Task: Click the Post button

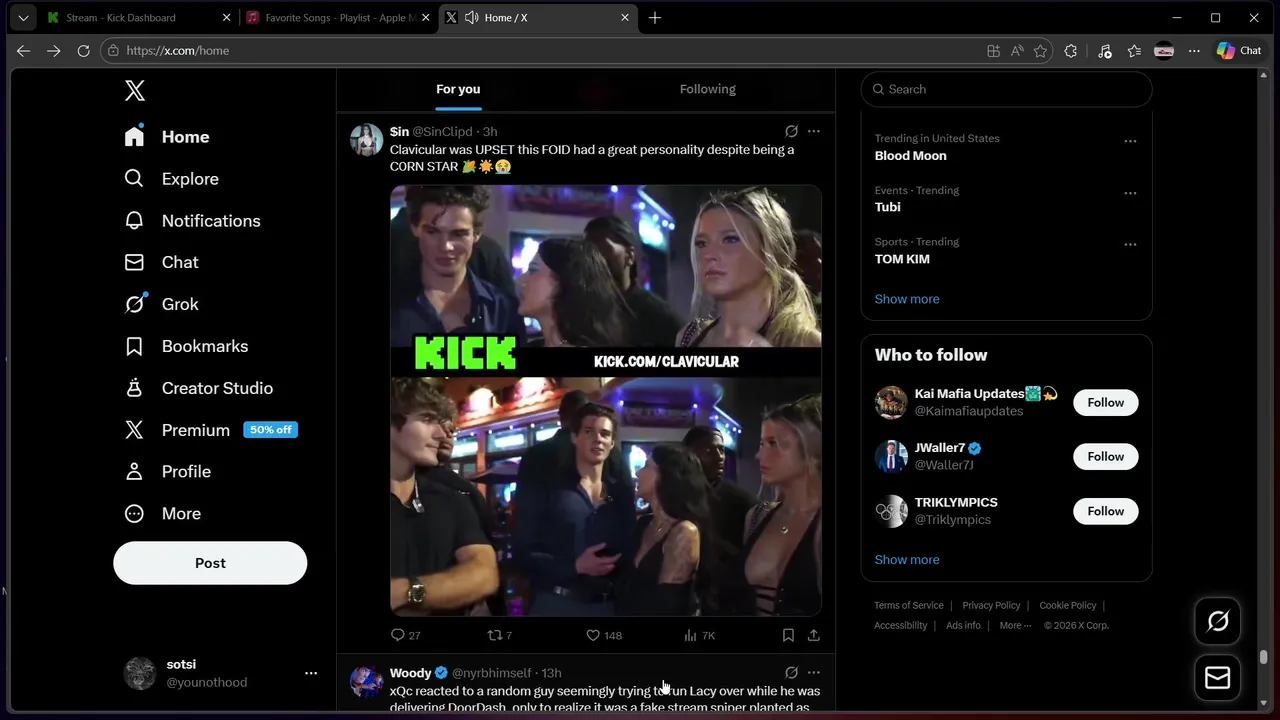Action: coord(210,563)
